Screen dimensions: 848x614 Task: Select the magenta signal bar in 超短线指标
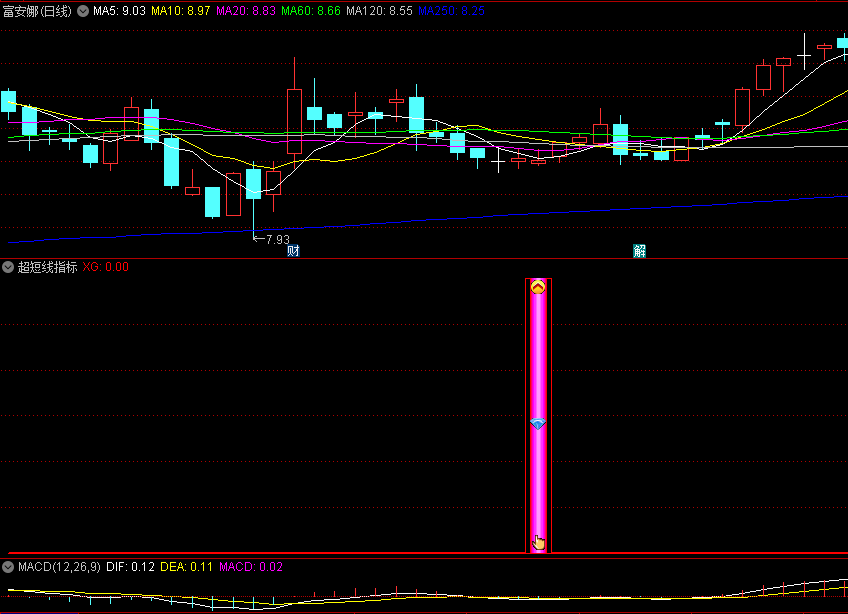[538, 415]
